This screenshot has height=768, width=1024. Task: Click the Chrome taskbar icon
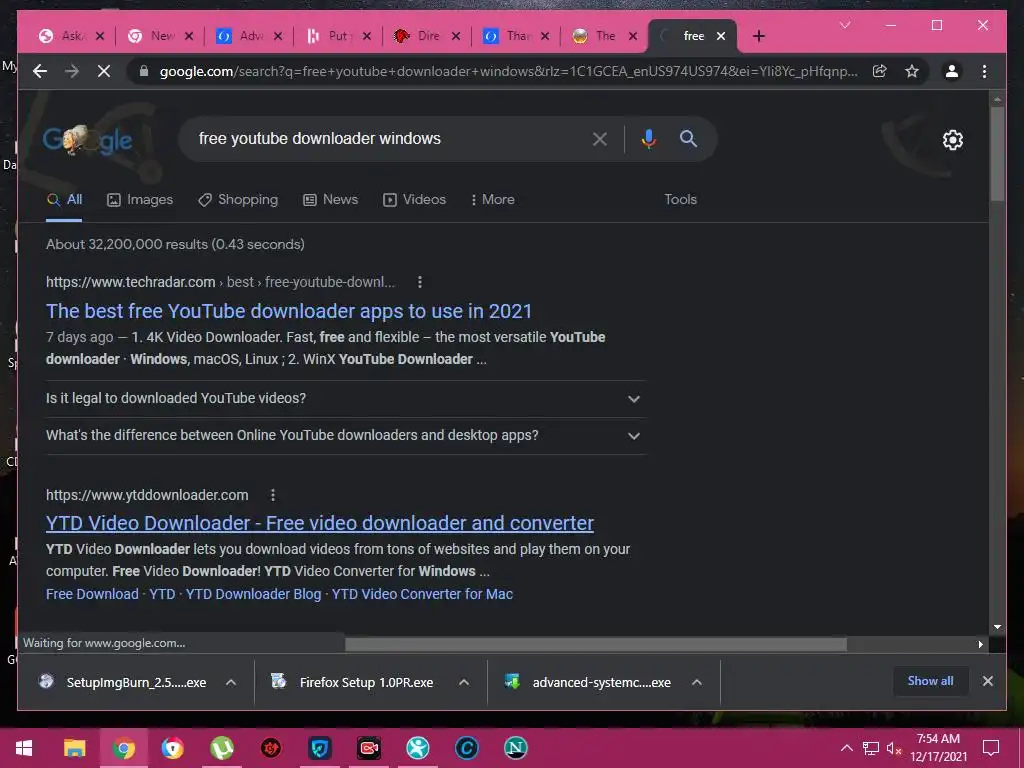123,748
